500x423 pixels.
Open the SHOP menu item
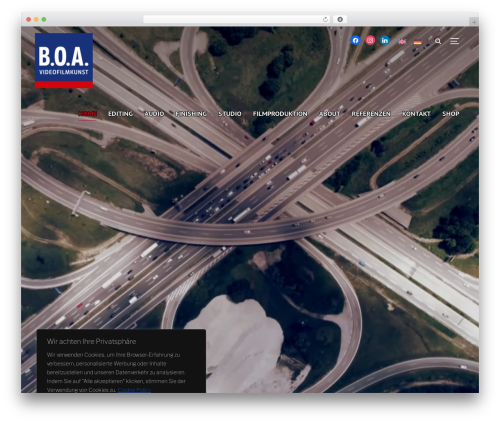451,114
